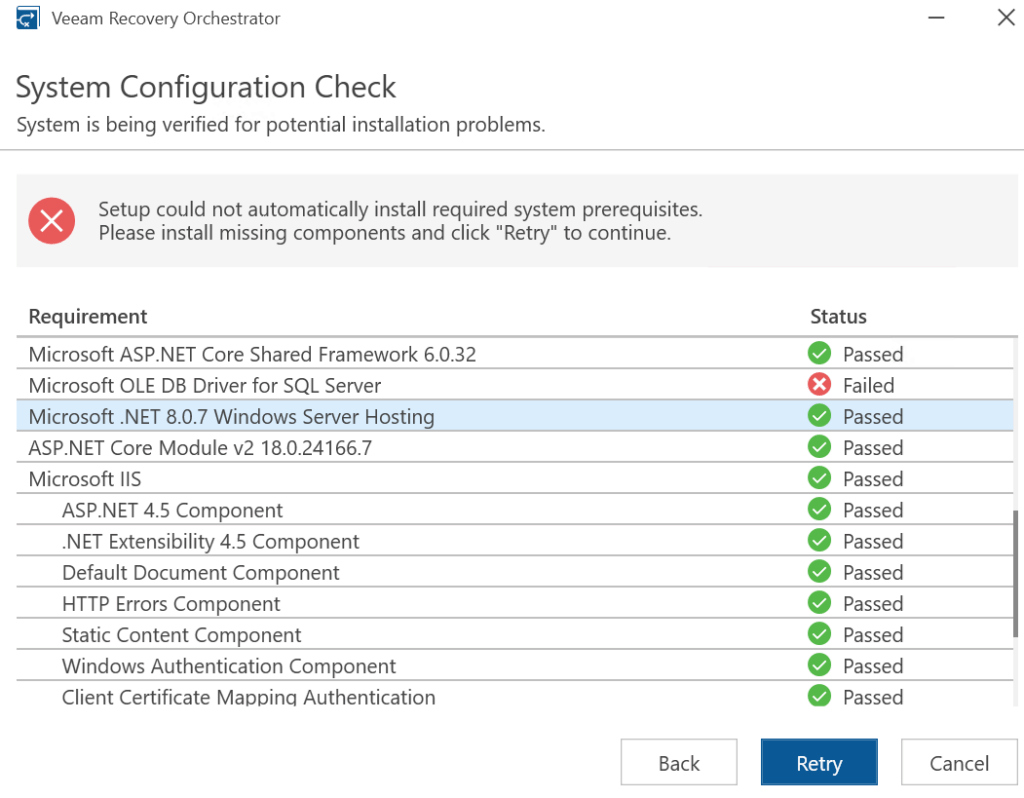Click the setup prerequisites error message text
The width and height of the screenshot is (1024, 798).
(x=400, y=221)
